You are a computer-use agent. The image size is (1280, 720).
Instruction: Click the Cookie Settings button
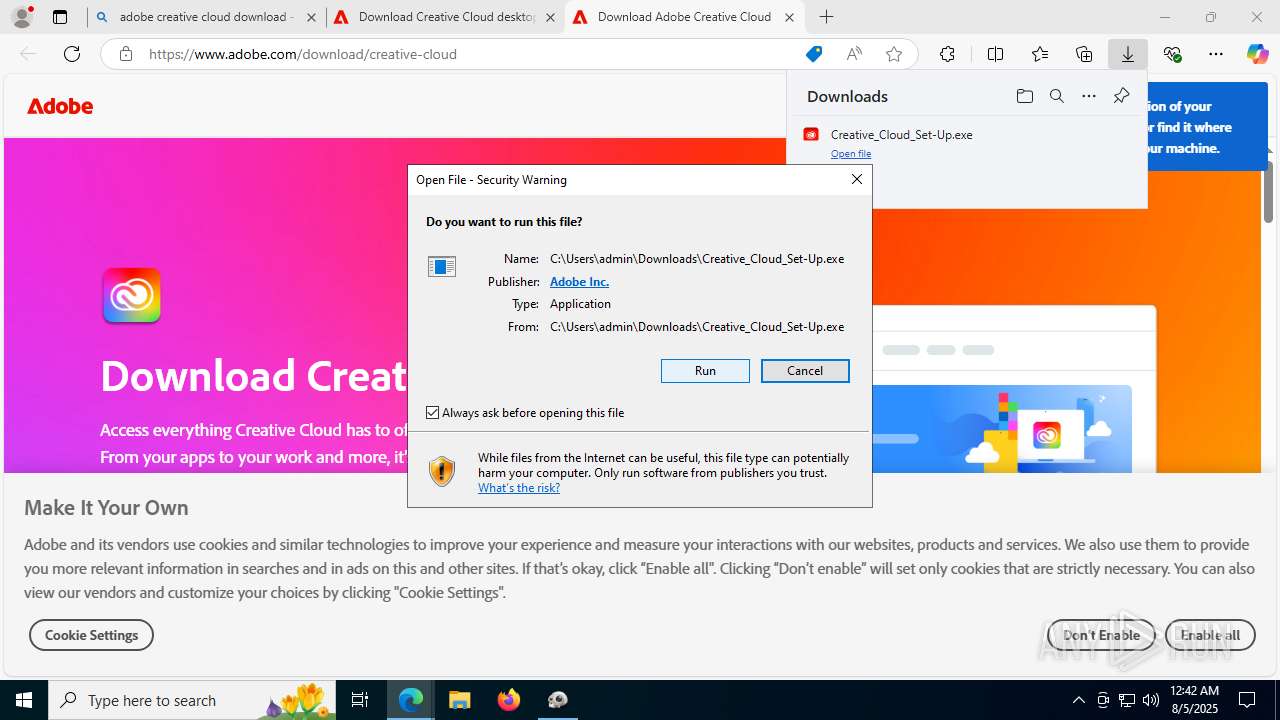91,635
